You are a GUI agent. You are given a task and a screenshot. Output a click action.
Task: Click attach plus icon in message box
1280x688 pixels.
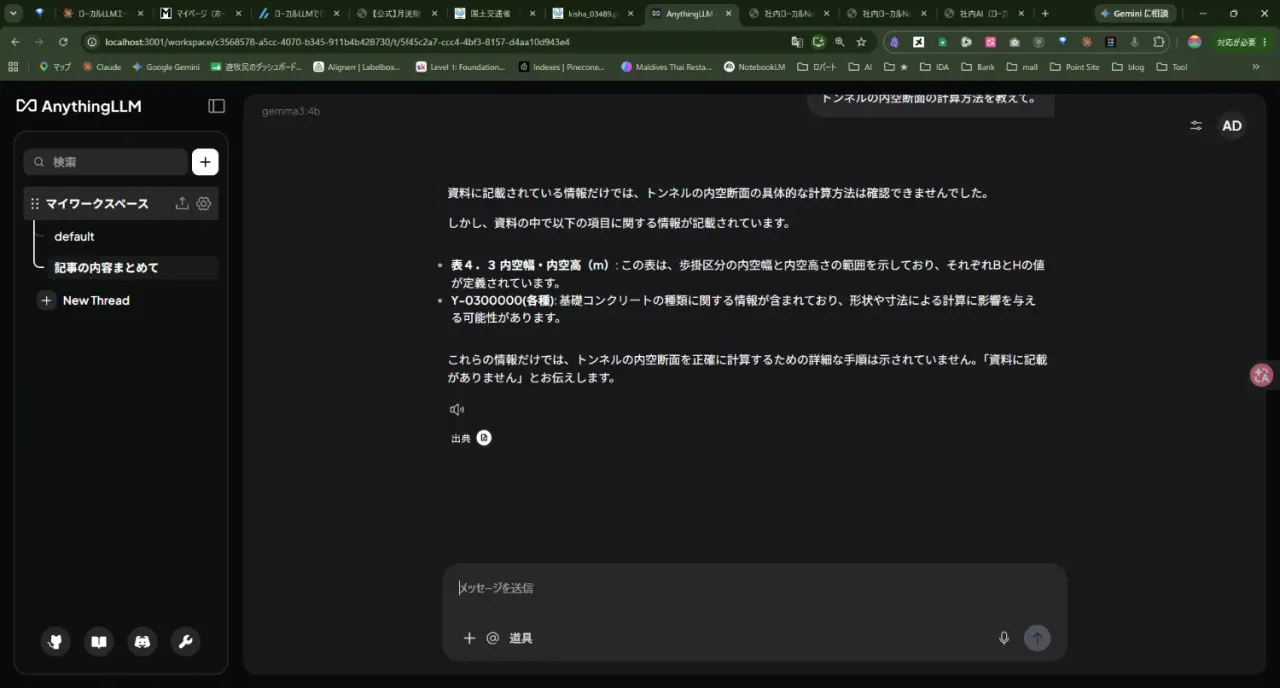coord(469,638)
